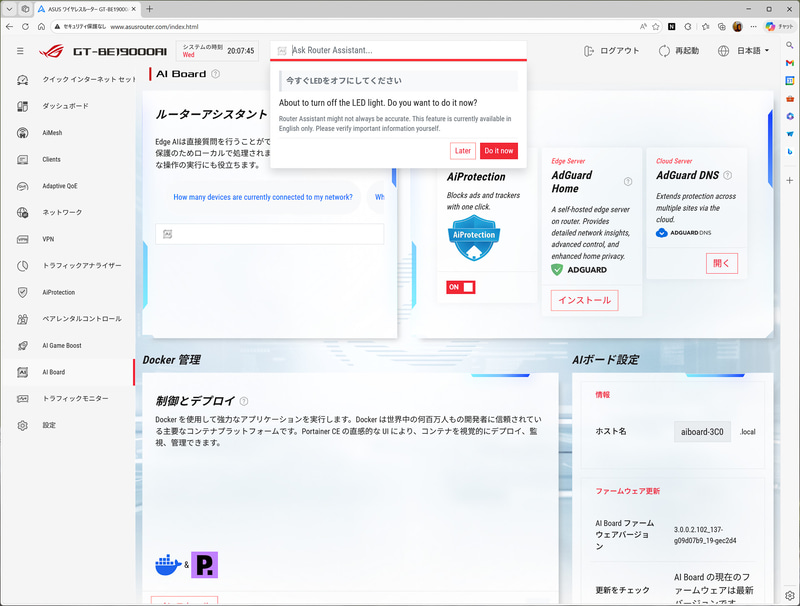Click the ログアウト button
Viewport: 800px width, 606px height.
click(611, 51)
